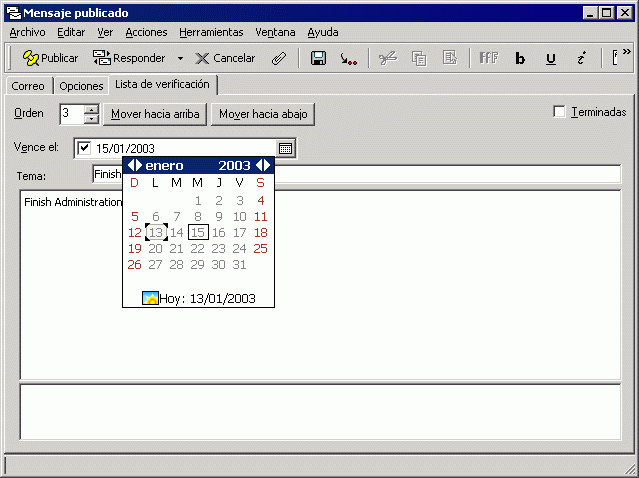Viewport: 639px width, 478px height.
Task: Toggle the Terminadas checkbox
Action: tap(559, 112)
